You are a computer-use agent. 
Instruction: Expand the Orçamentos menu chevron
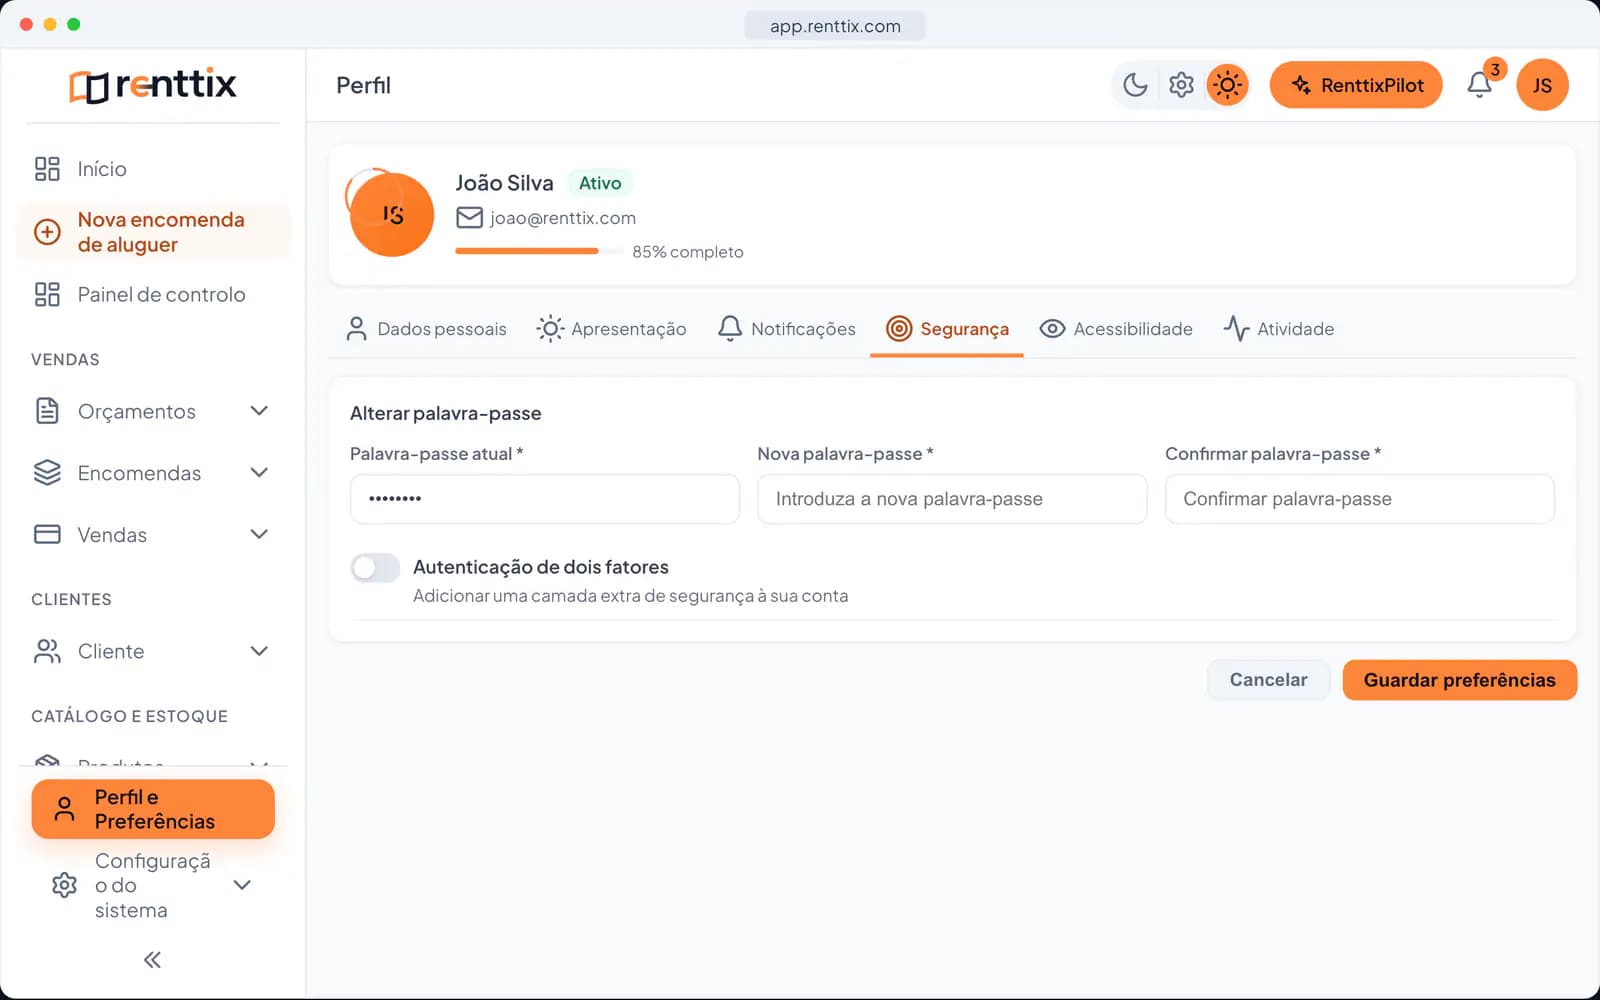pyautogui.click(x=259, y=411)
